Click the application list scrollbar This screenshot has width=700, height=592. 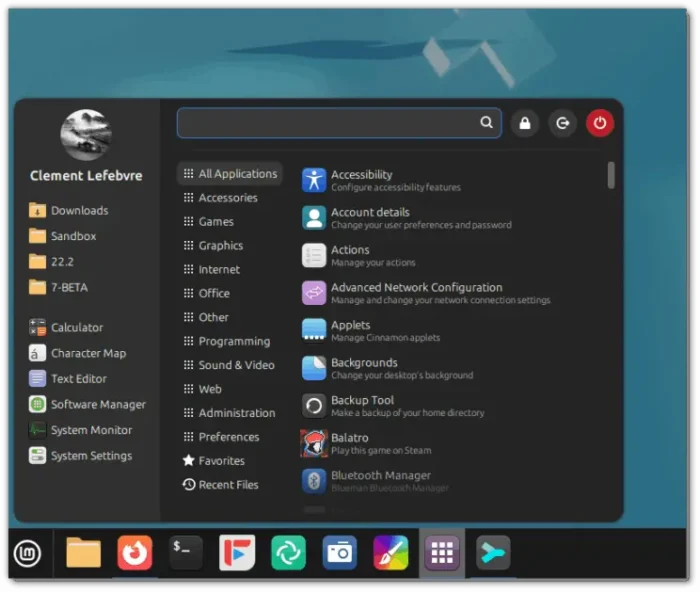coord(611,176)
